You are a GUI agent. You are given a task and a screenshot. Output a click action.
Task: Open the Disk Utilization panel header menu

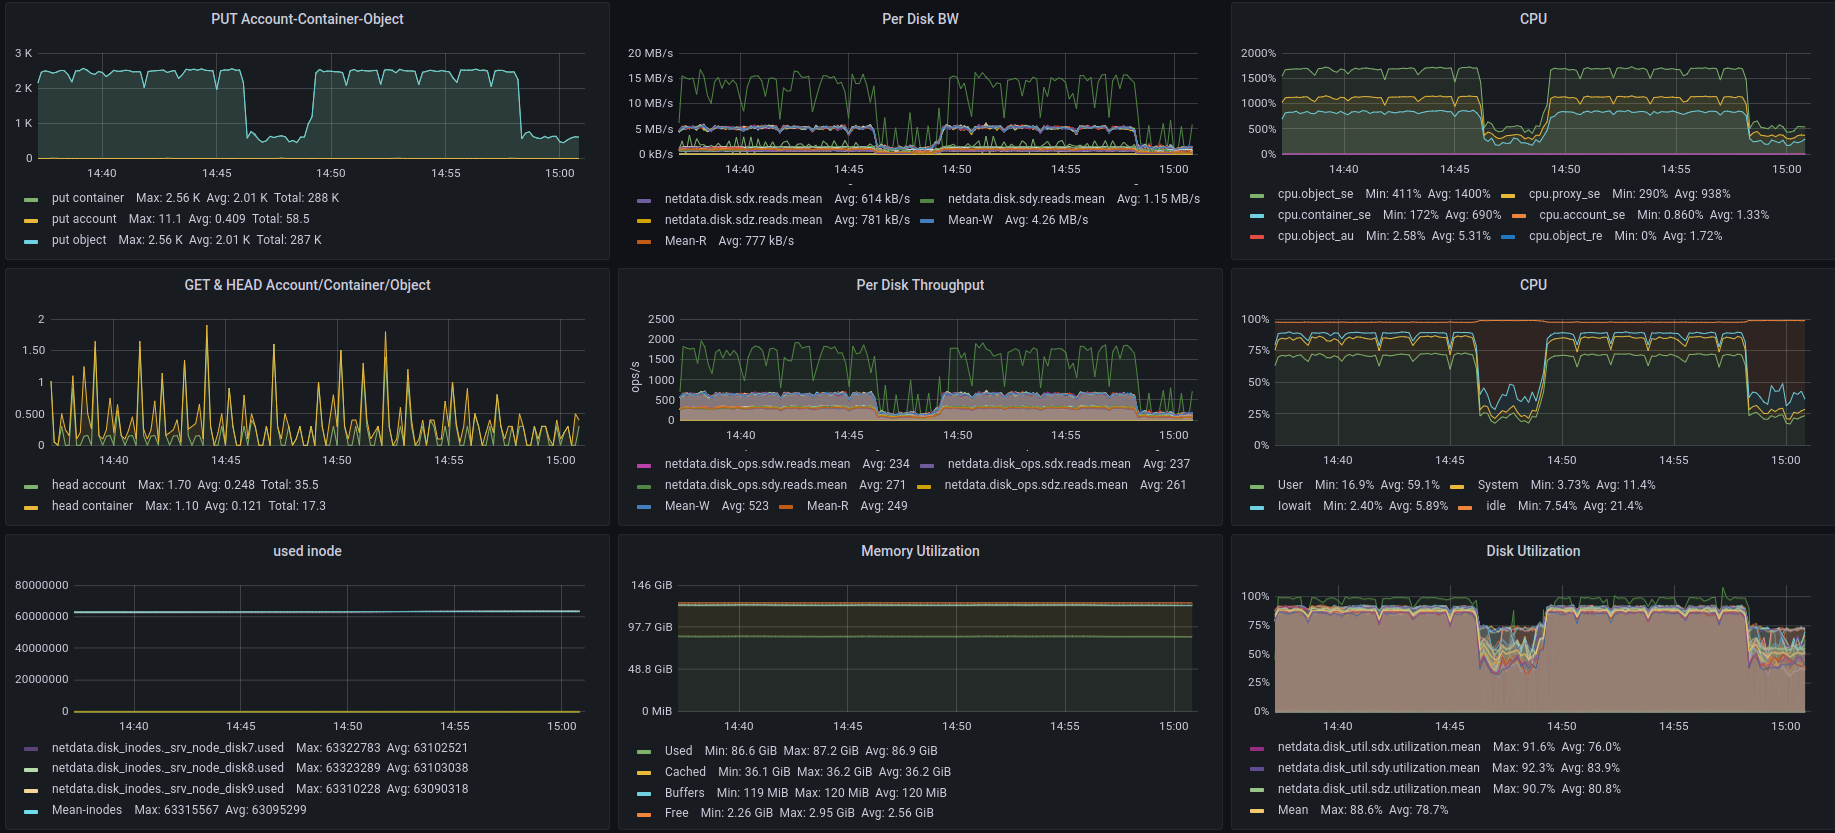click(x=1532, y=551)
